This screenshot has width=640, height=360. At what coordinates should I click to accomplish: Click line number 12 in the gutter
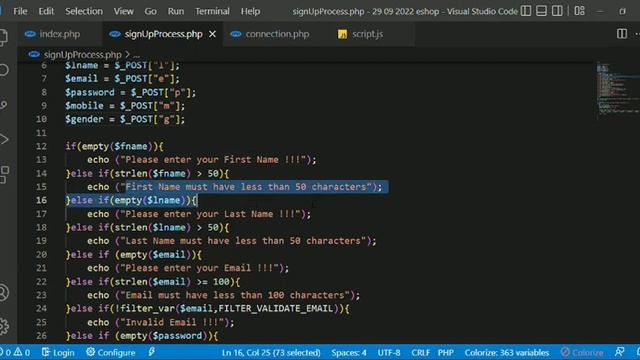41,146
